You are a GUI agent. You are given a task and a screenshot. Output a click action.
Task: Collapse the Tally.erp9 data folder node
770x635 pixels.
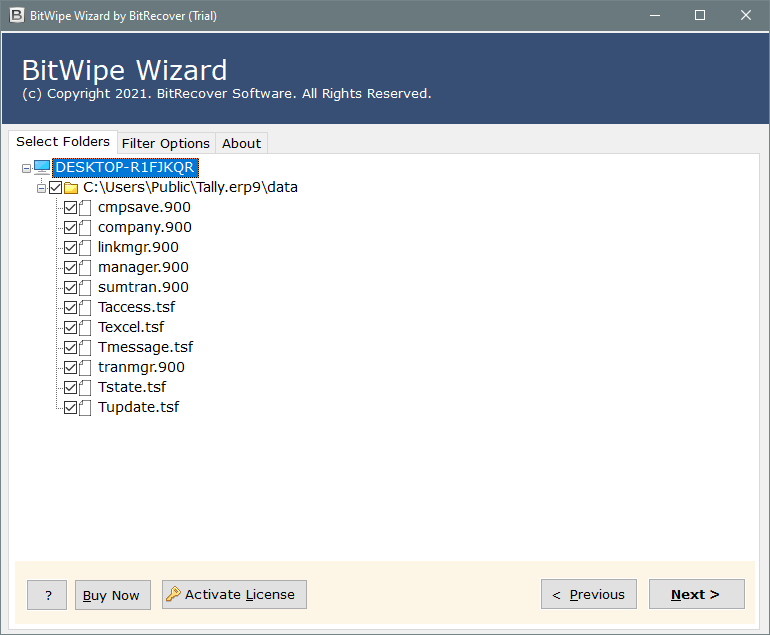tap(41, 188)
